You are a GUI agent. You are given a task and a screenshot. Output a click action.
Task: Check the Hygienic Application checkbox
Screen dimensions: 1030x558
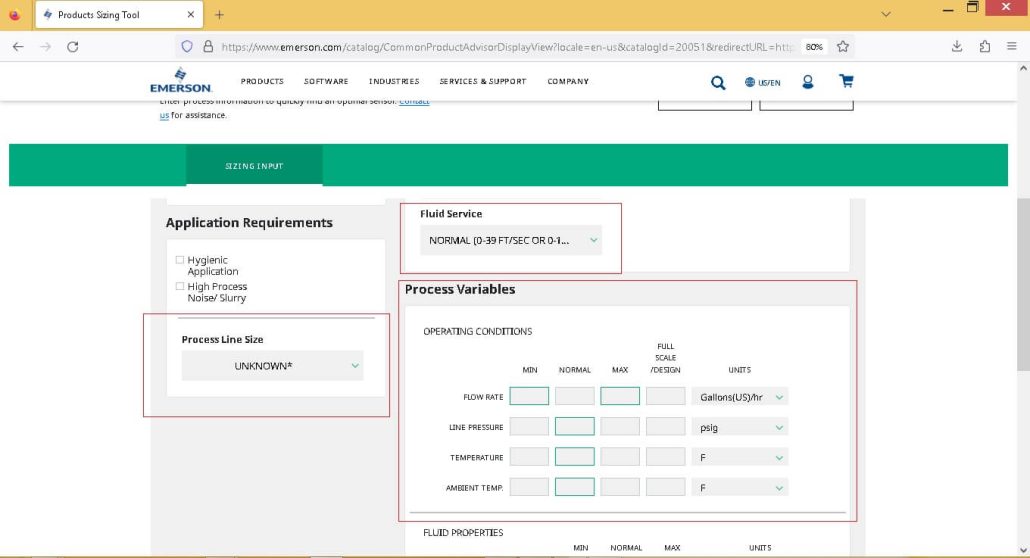pyautogui.click(x=179, y=260)
